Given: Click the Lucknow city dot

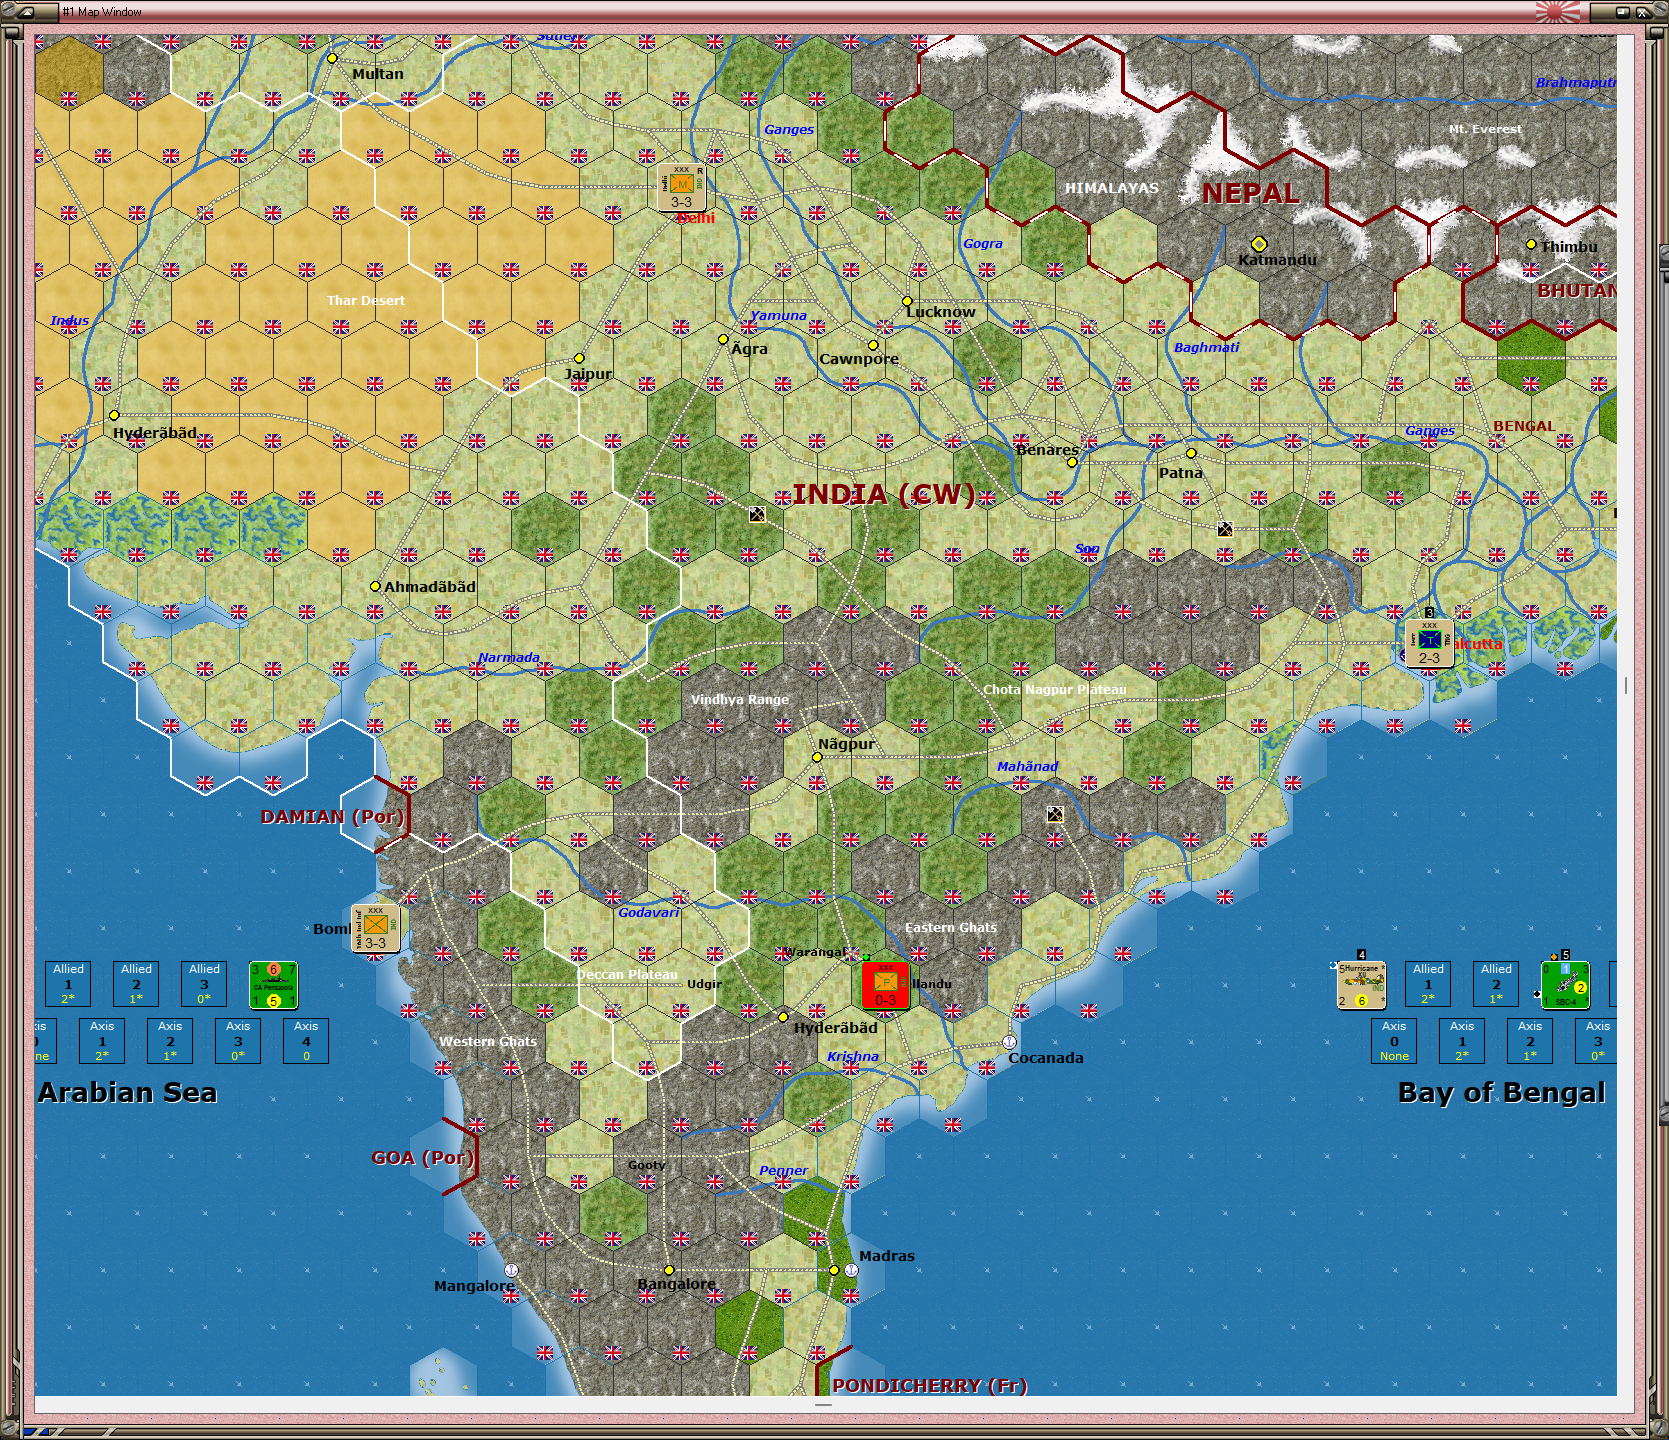Looking at the screenshot, I should coord(906,300).
